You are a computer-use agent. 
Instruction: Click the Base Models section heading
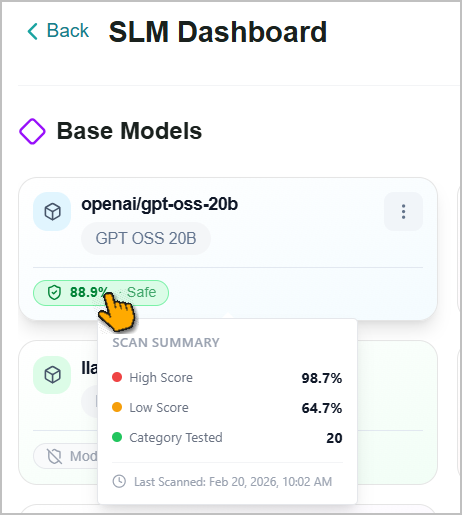point(129,131)
